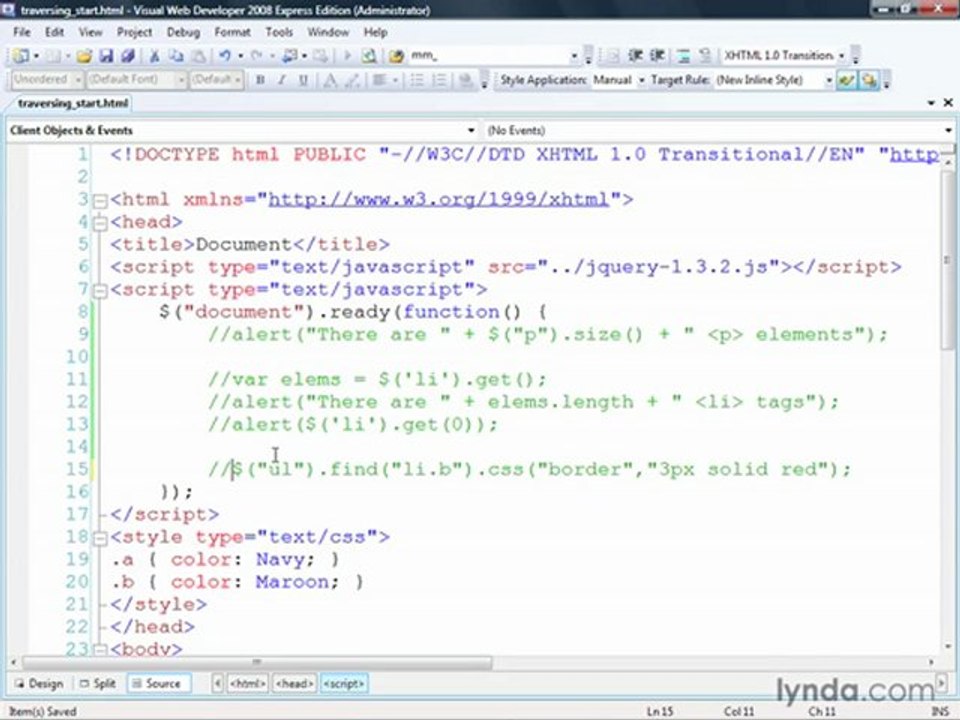Select the <html> tag navigator button
This screenshot has height=720, width=960.
point(247,683)
